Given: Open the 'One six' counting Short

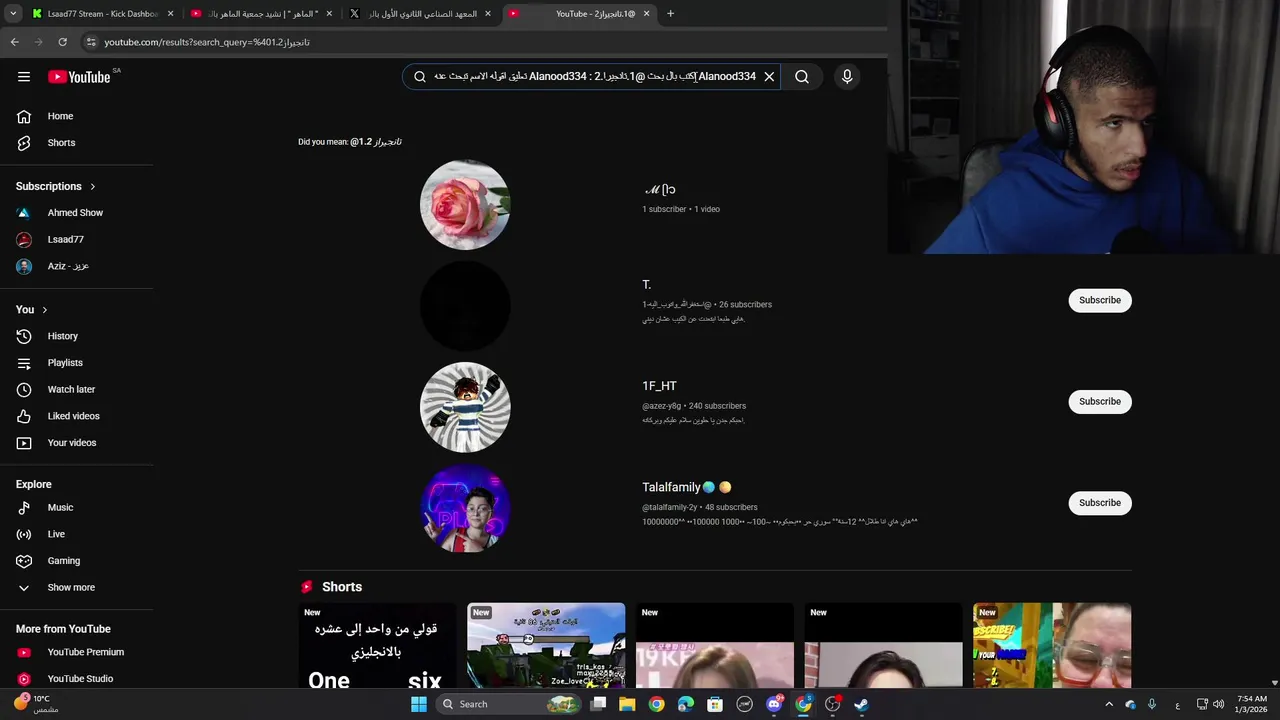Looking at the screenshot, I should pyautogui.click(x=377, y=646).
